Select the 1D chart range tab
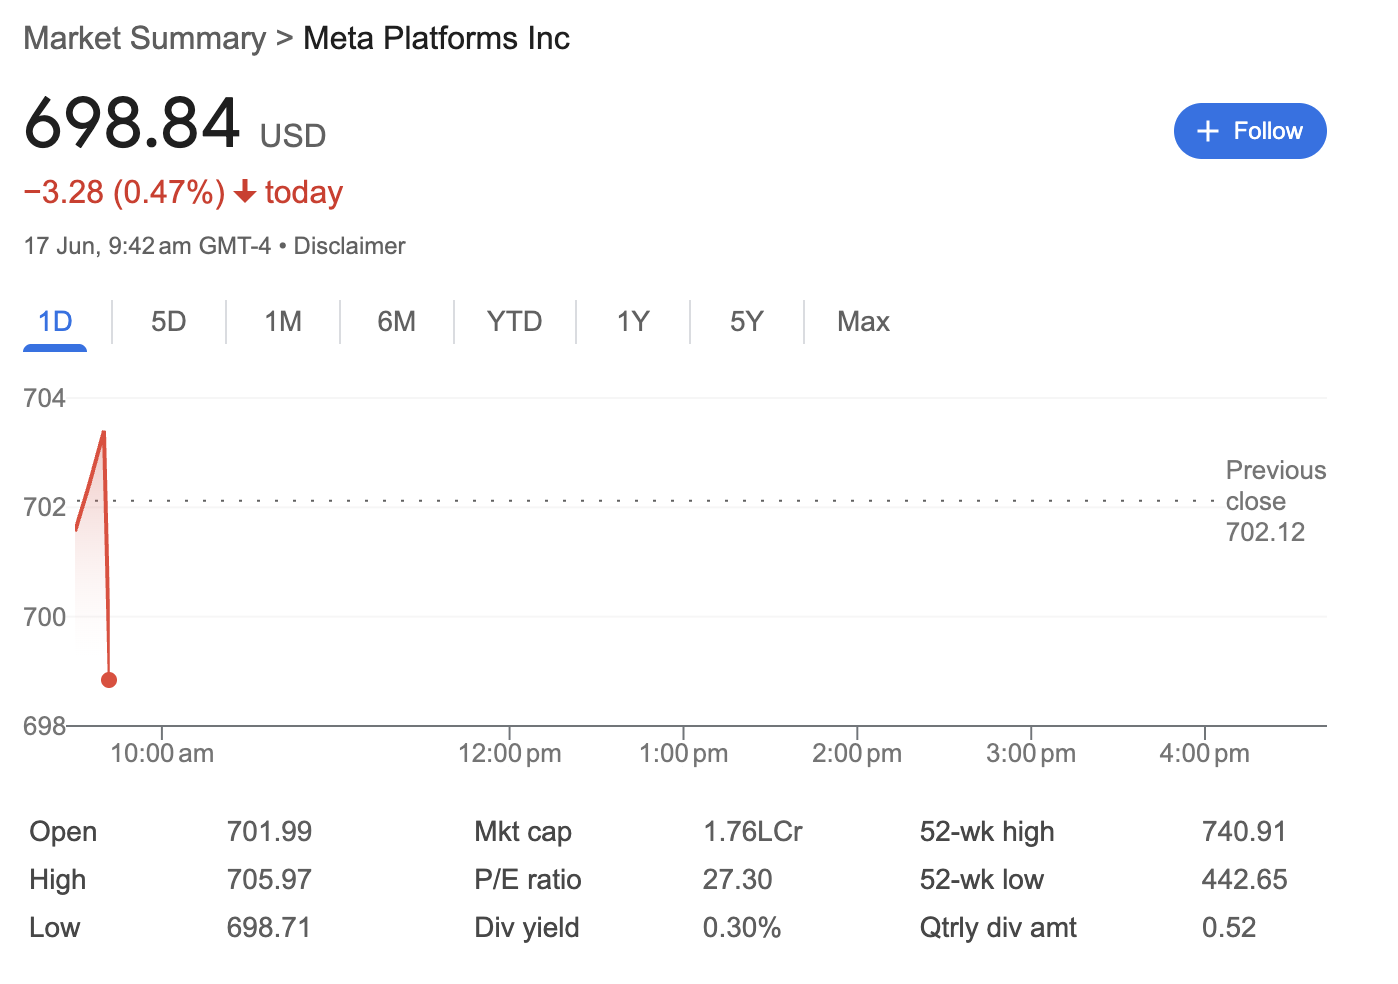 click(55, 321)
